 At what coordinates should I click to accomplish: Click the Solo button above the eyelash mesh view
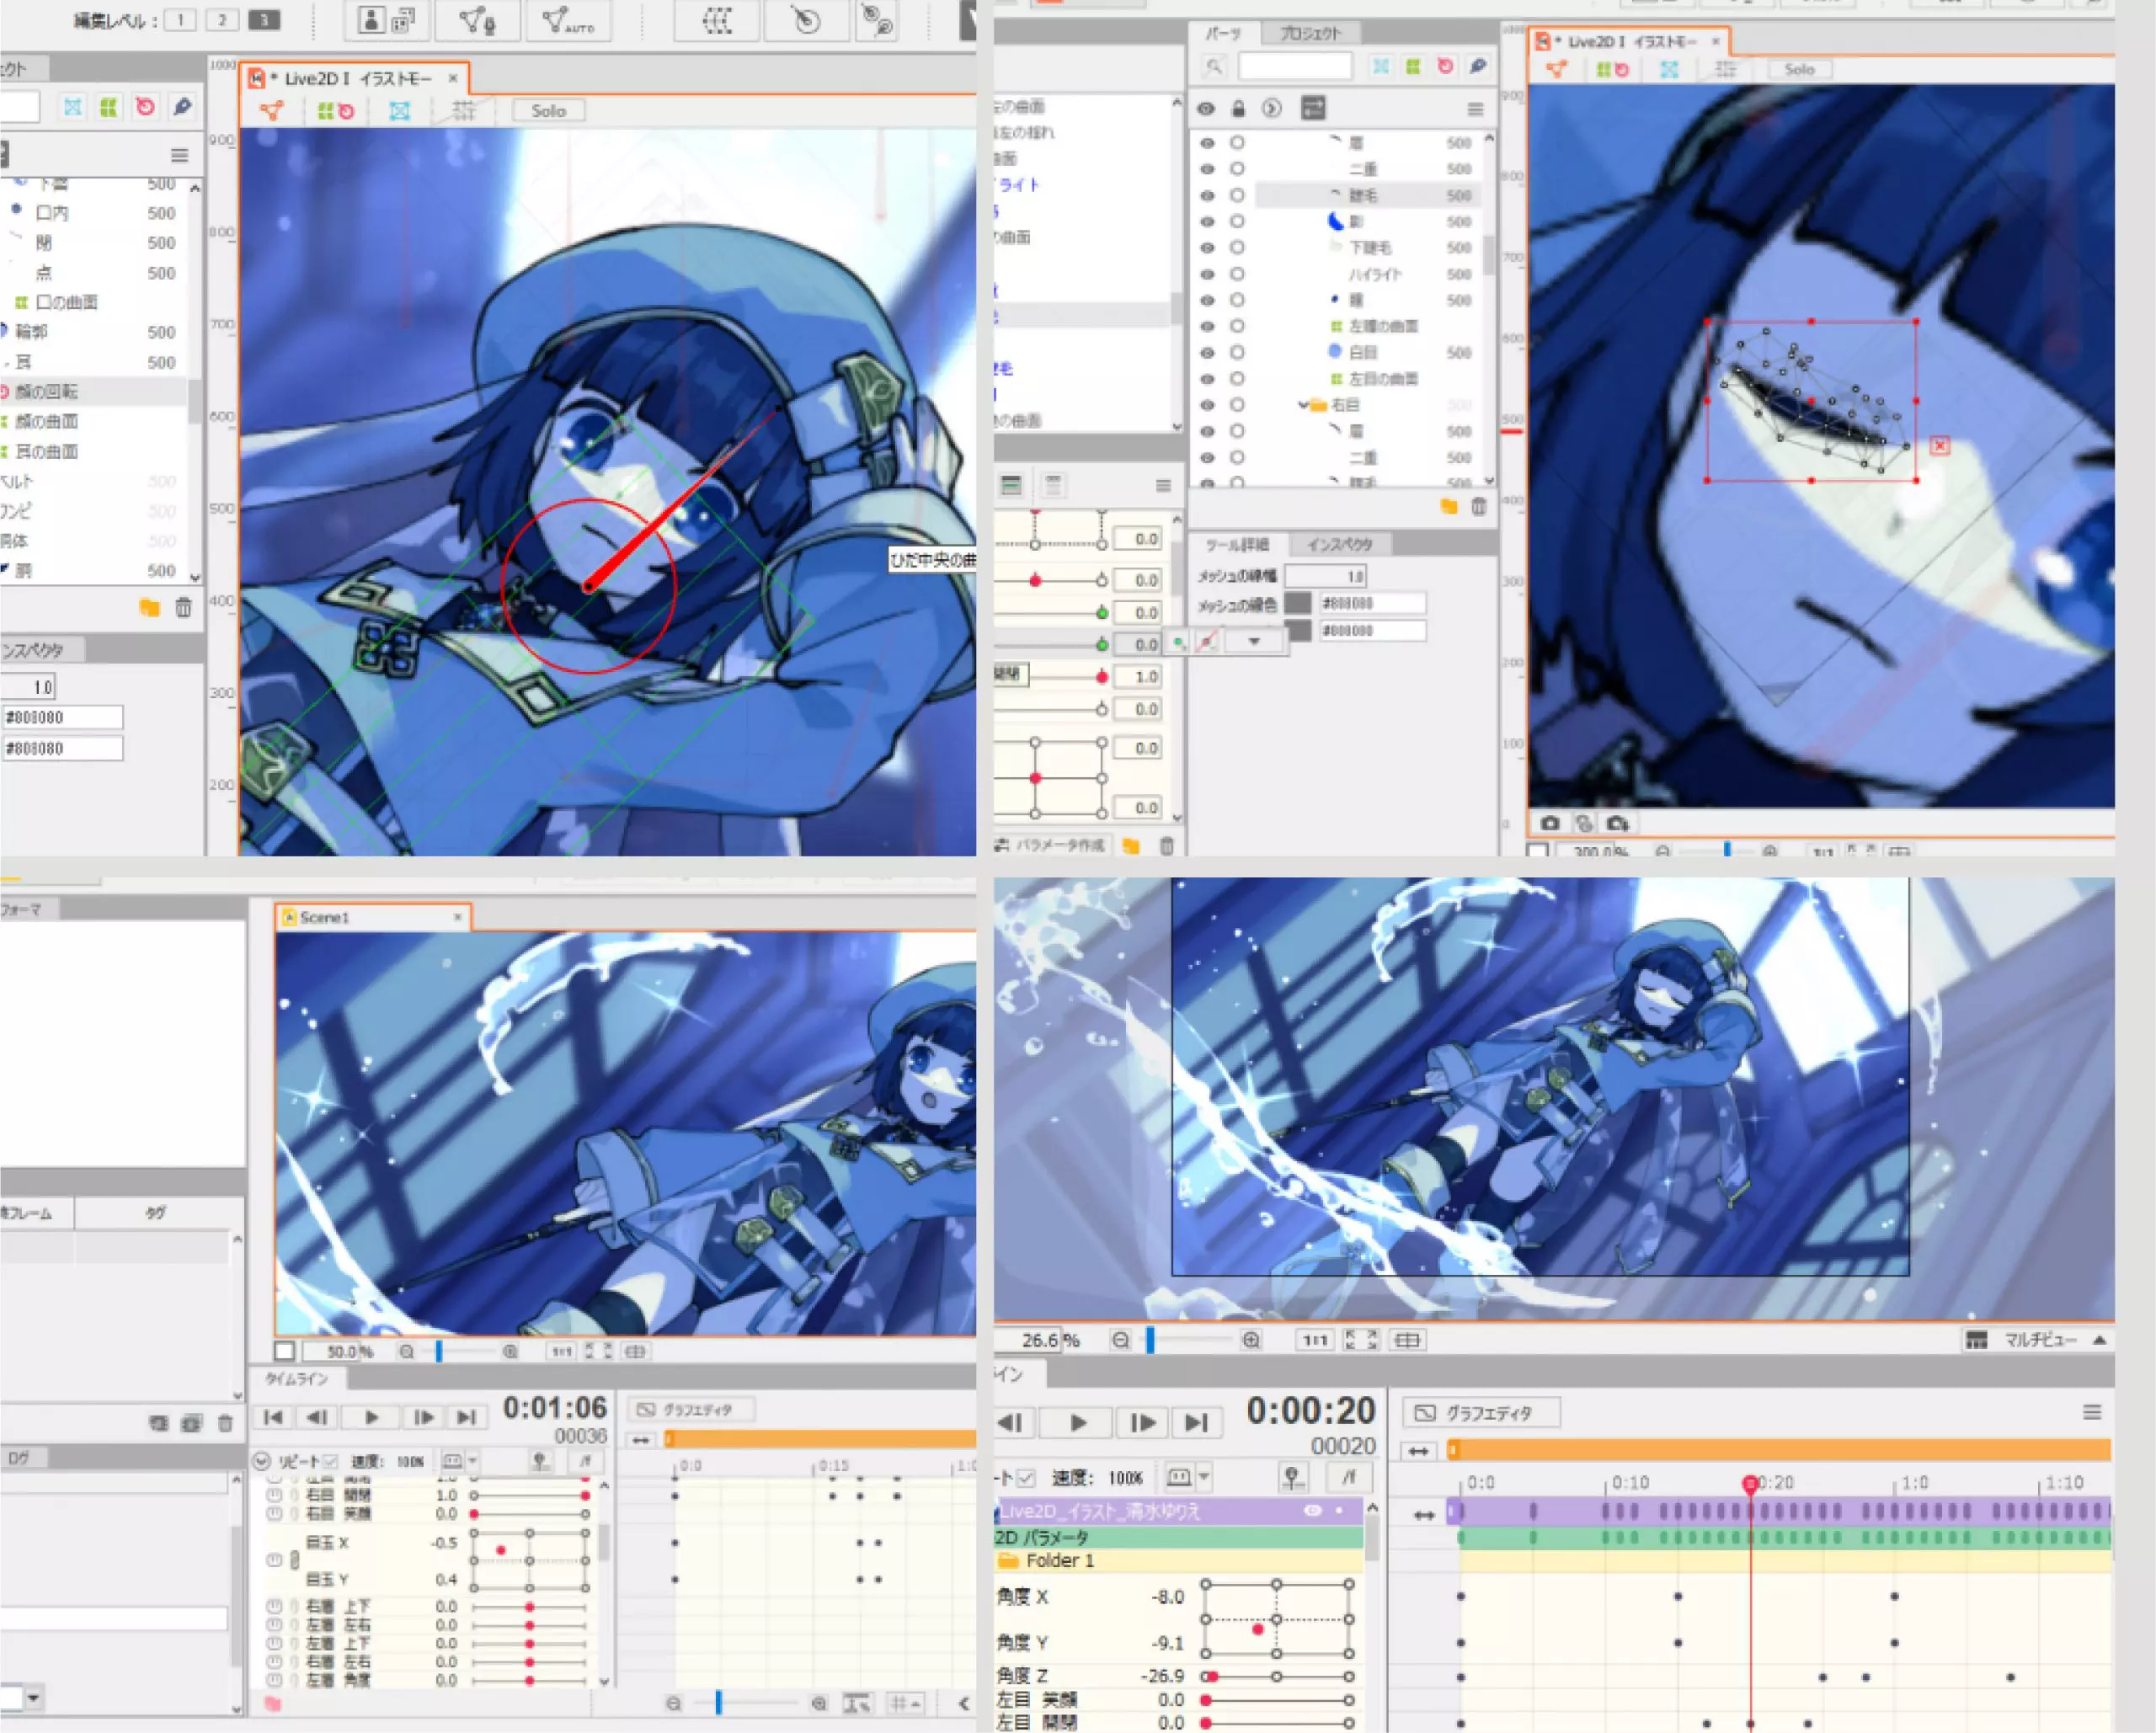coord(1799,70)
